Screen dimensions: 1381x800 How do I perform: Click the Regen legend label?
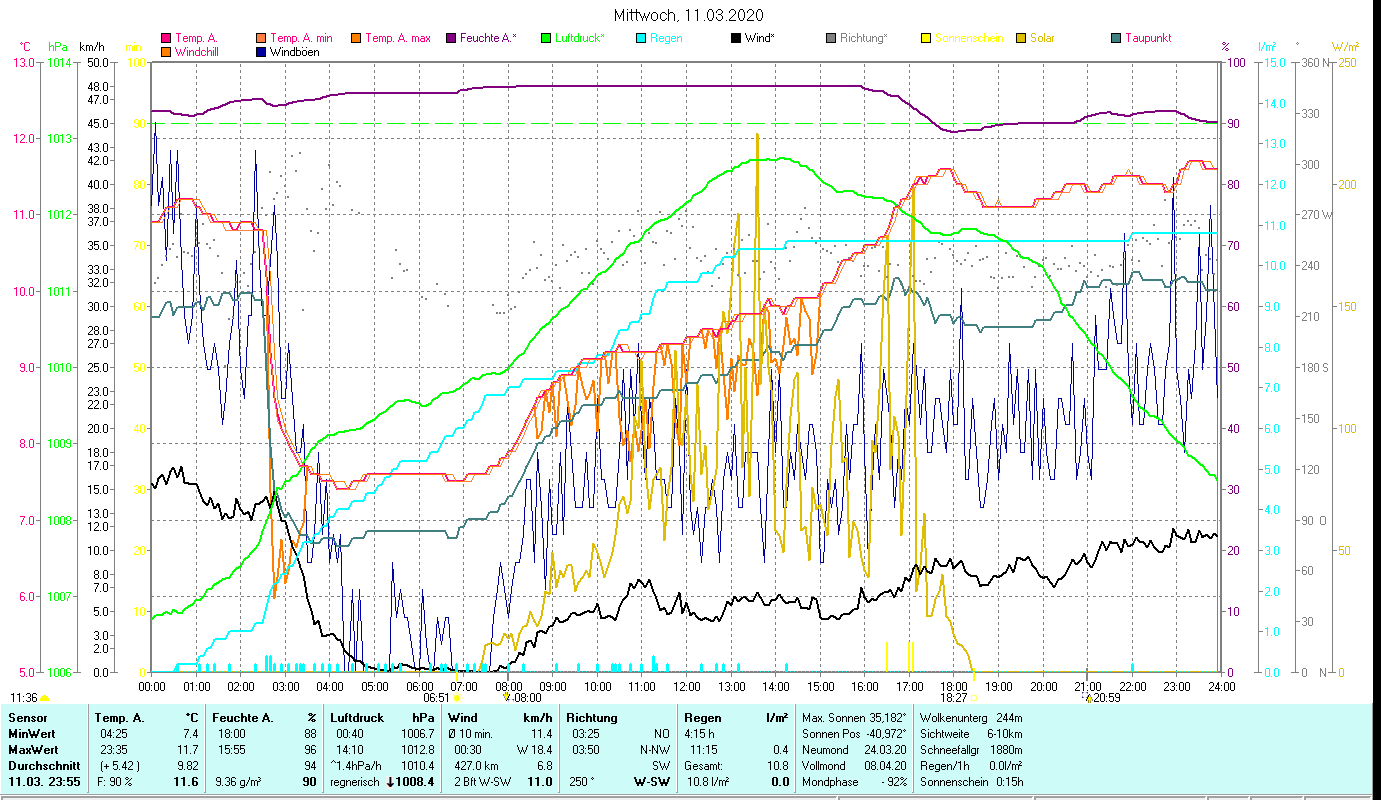click(x=667, y=39)
